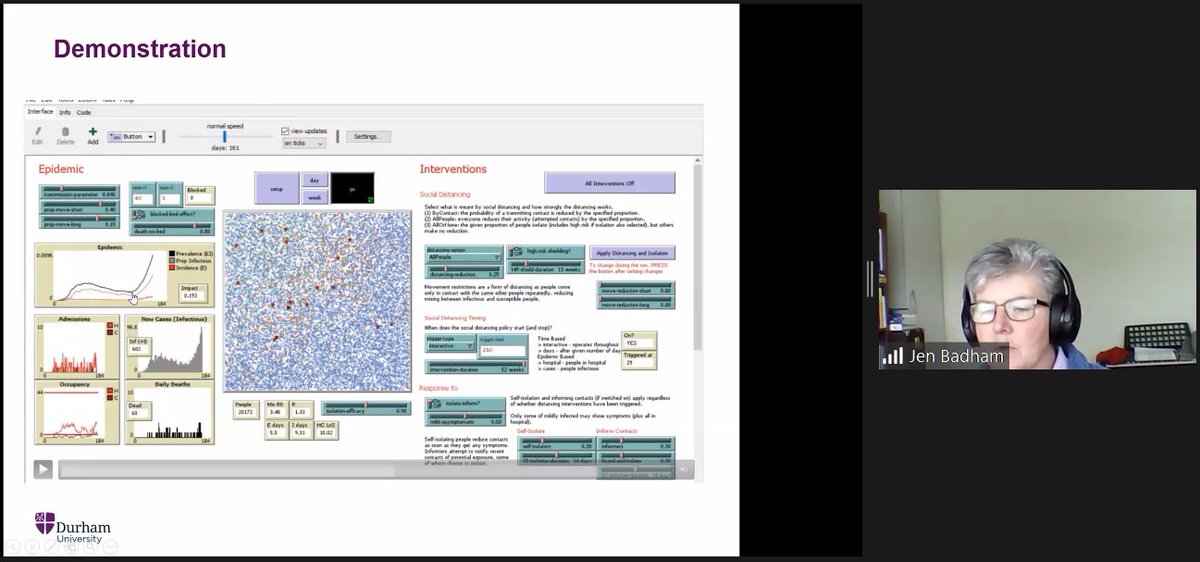The height and width of the screenshot is (562, 1200).
Task: Click the isolation-efficacy slider
Action: coord(364,410)
